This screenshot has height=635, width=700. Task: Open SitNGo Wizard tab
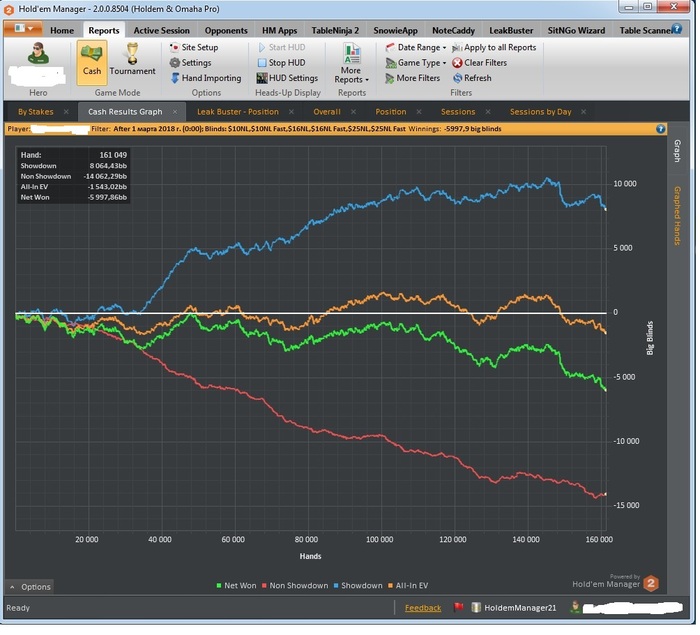tap(576, 30)
